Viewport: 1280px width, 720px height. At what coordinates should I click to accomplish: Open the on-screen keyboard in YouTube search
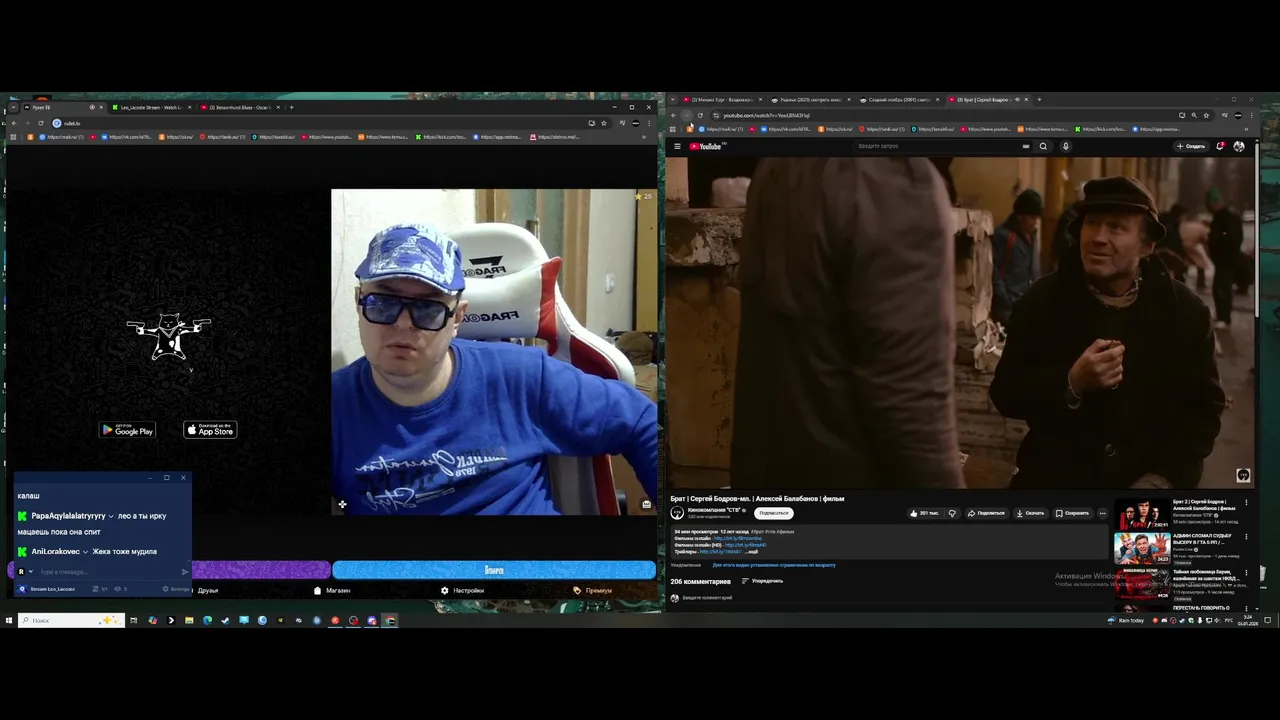pos(1025,146)
